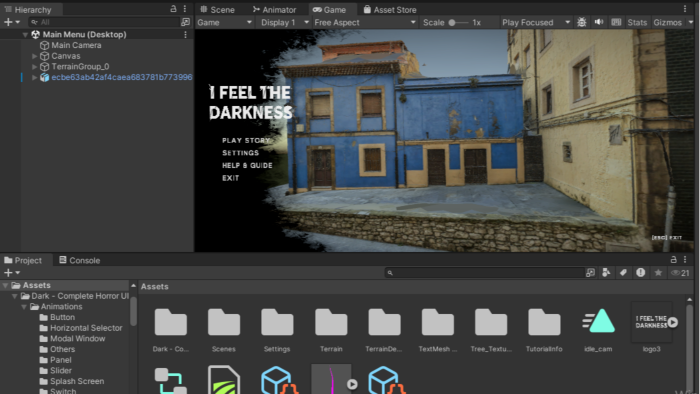Toggle the Stats overlay
Image resolution: width=700 pixels, height=394 pixels.
click(637, 22)
